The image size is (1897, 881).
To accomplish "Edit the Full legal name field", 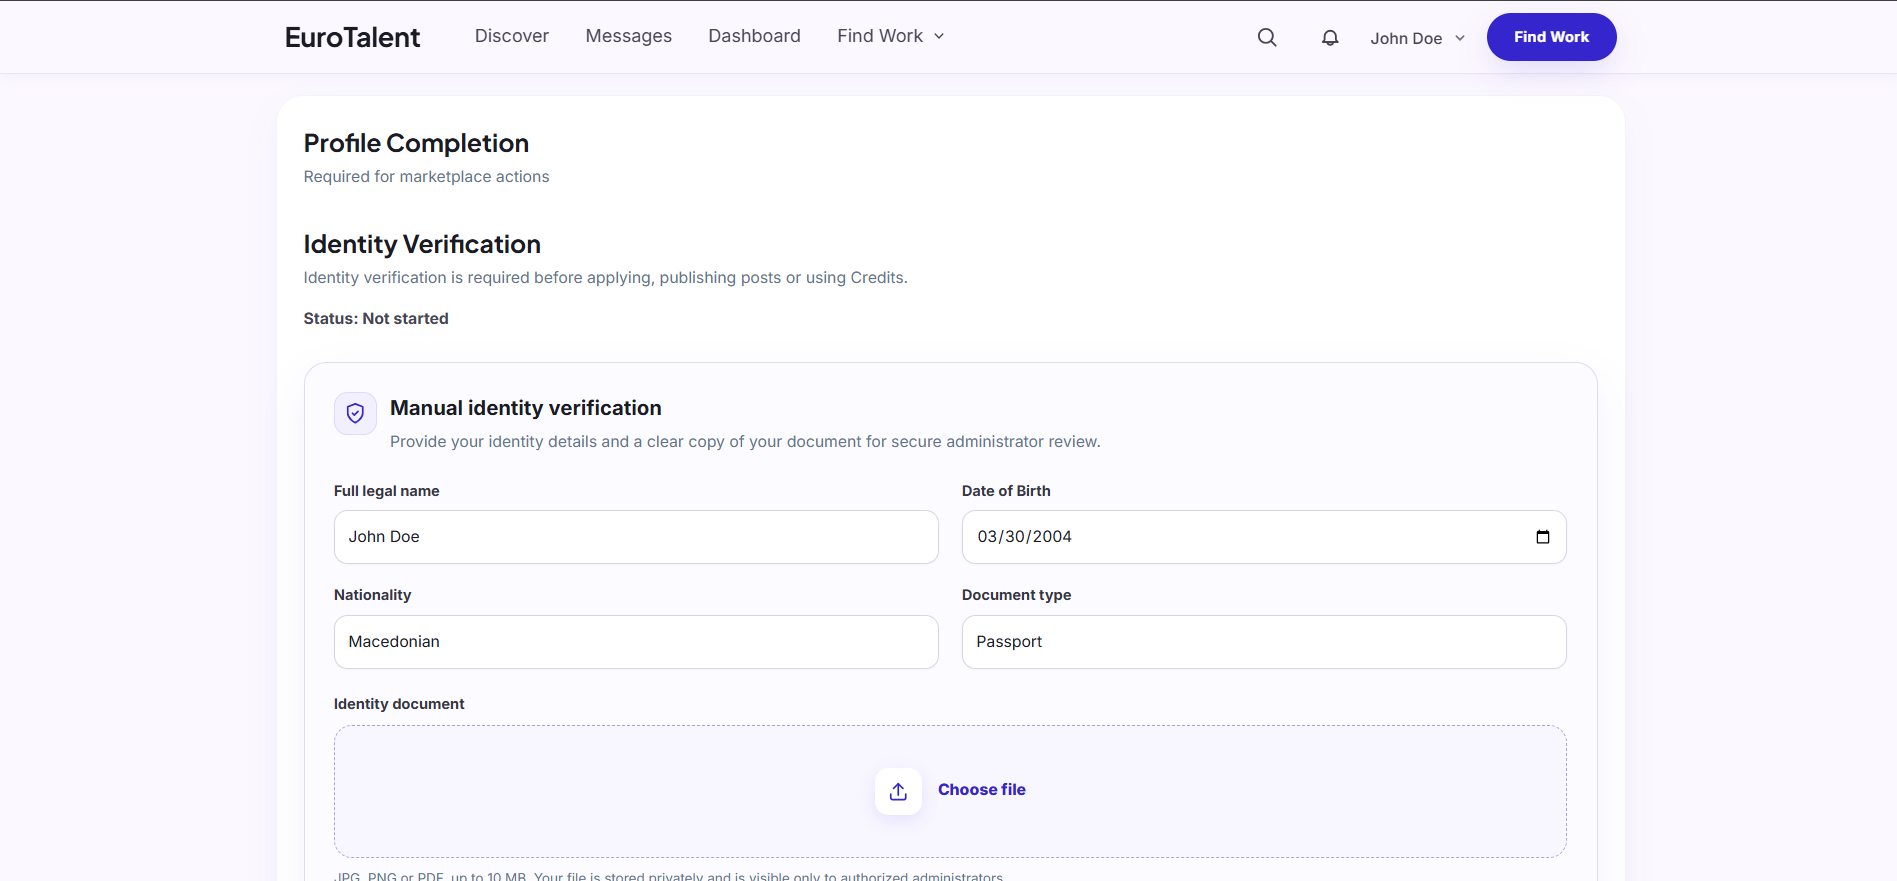I will point(636,537).
